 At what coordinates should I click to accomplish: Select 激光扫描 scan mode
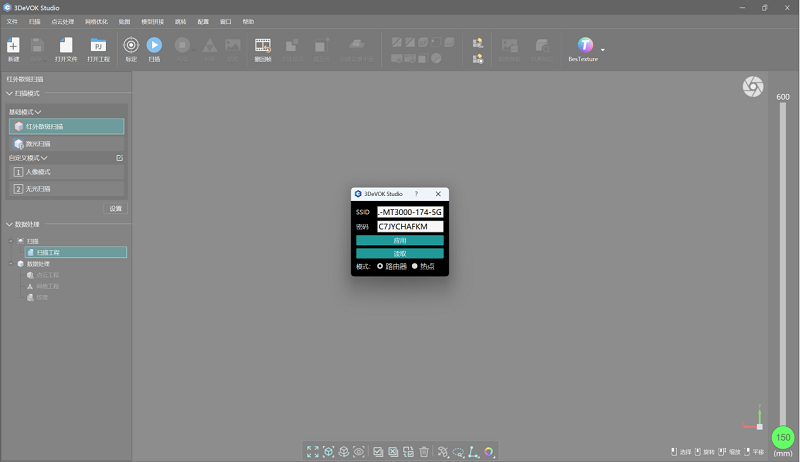(x=66, y=144)
